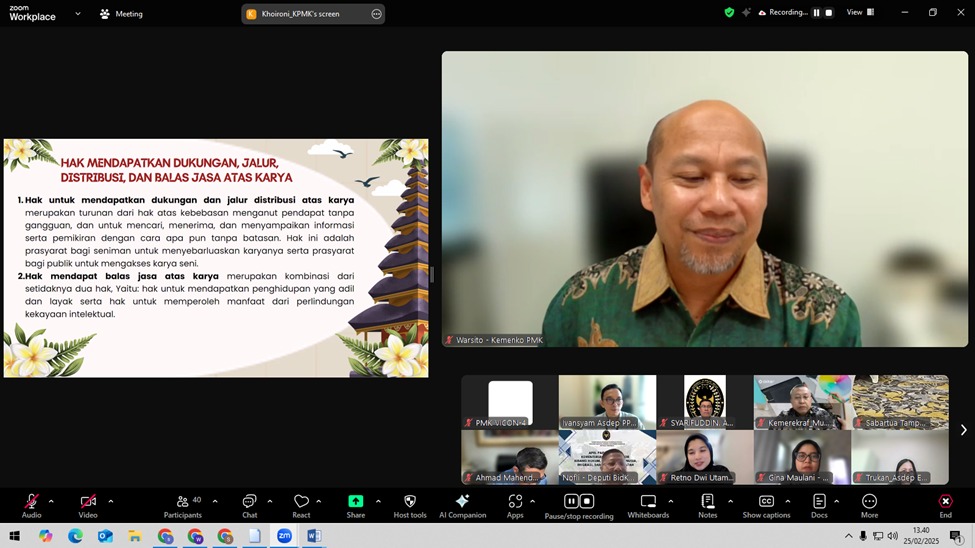Click the green encryption shield icon
The image size is (975, 548).
[729, 13]
